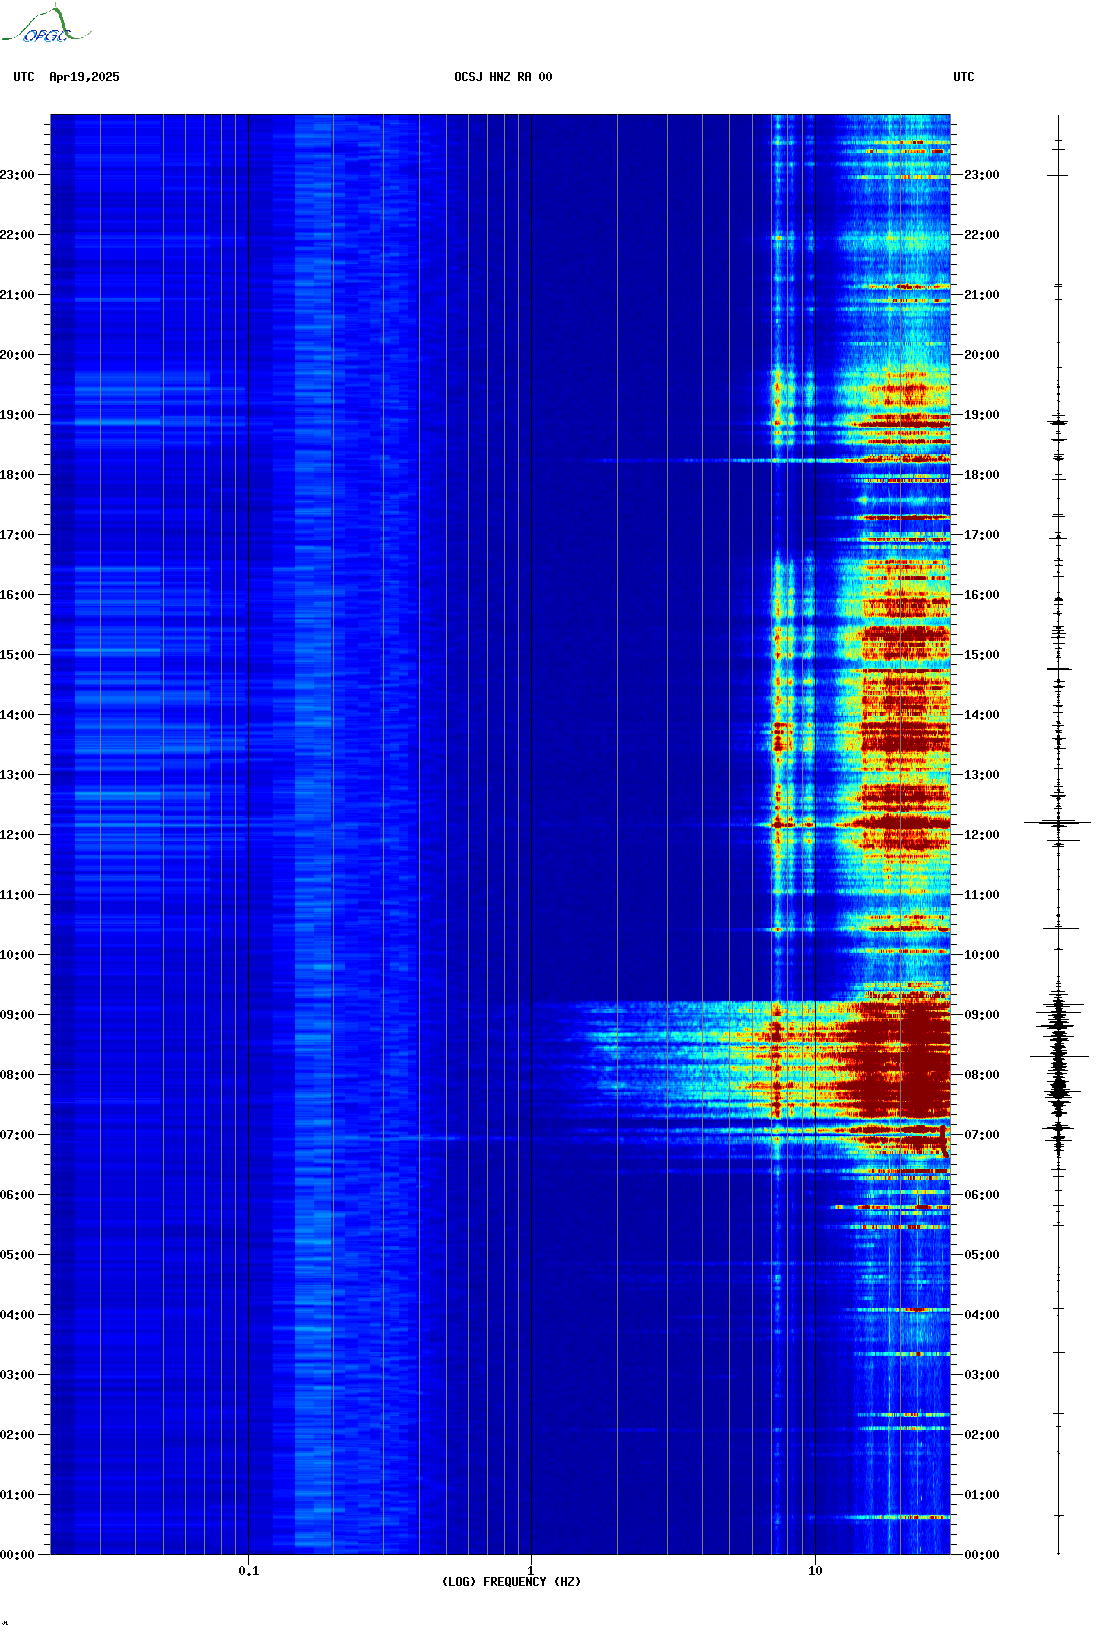Click the left 06:00 time label

pos(17,1195)
